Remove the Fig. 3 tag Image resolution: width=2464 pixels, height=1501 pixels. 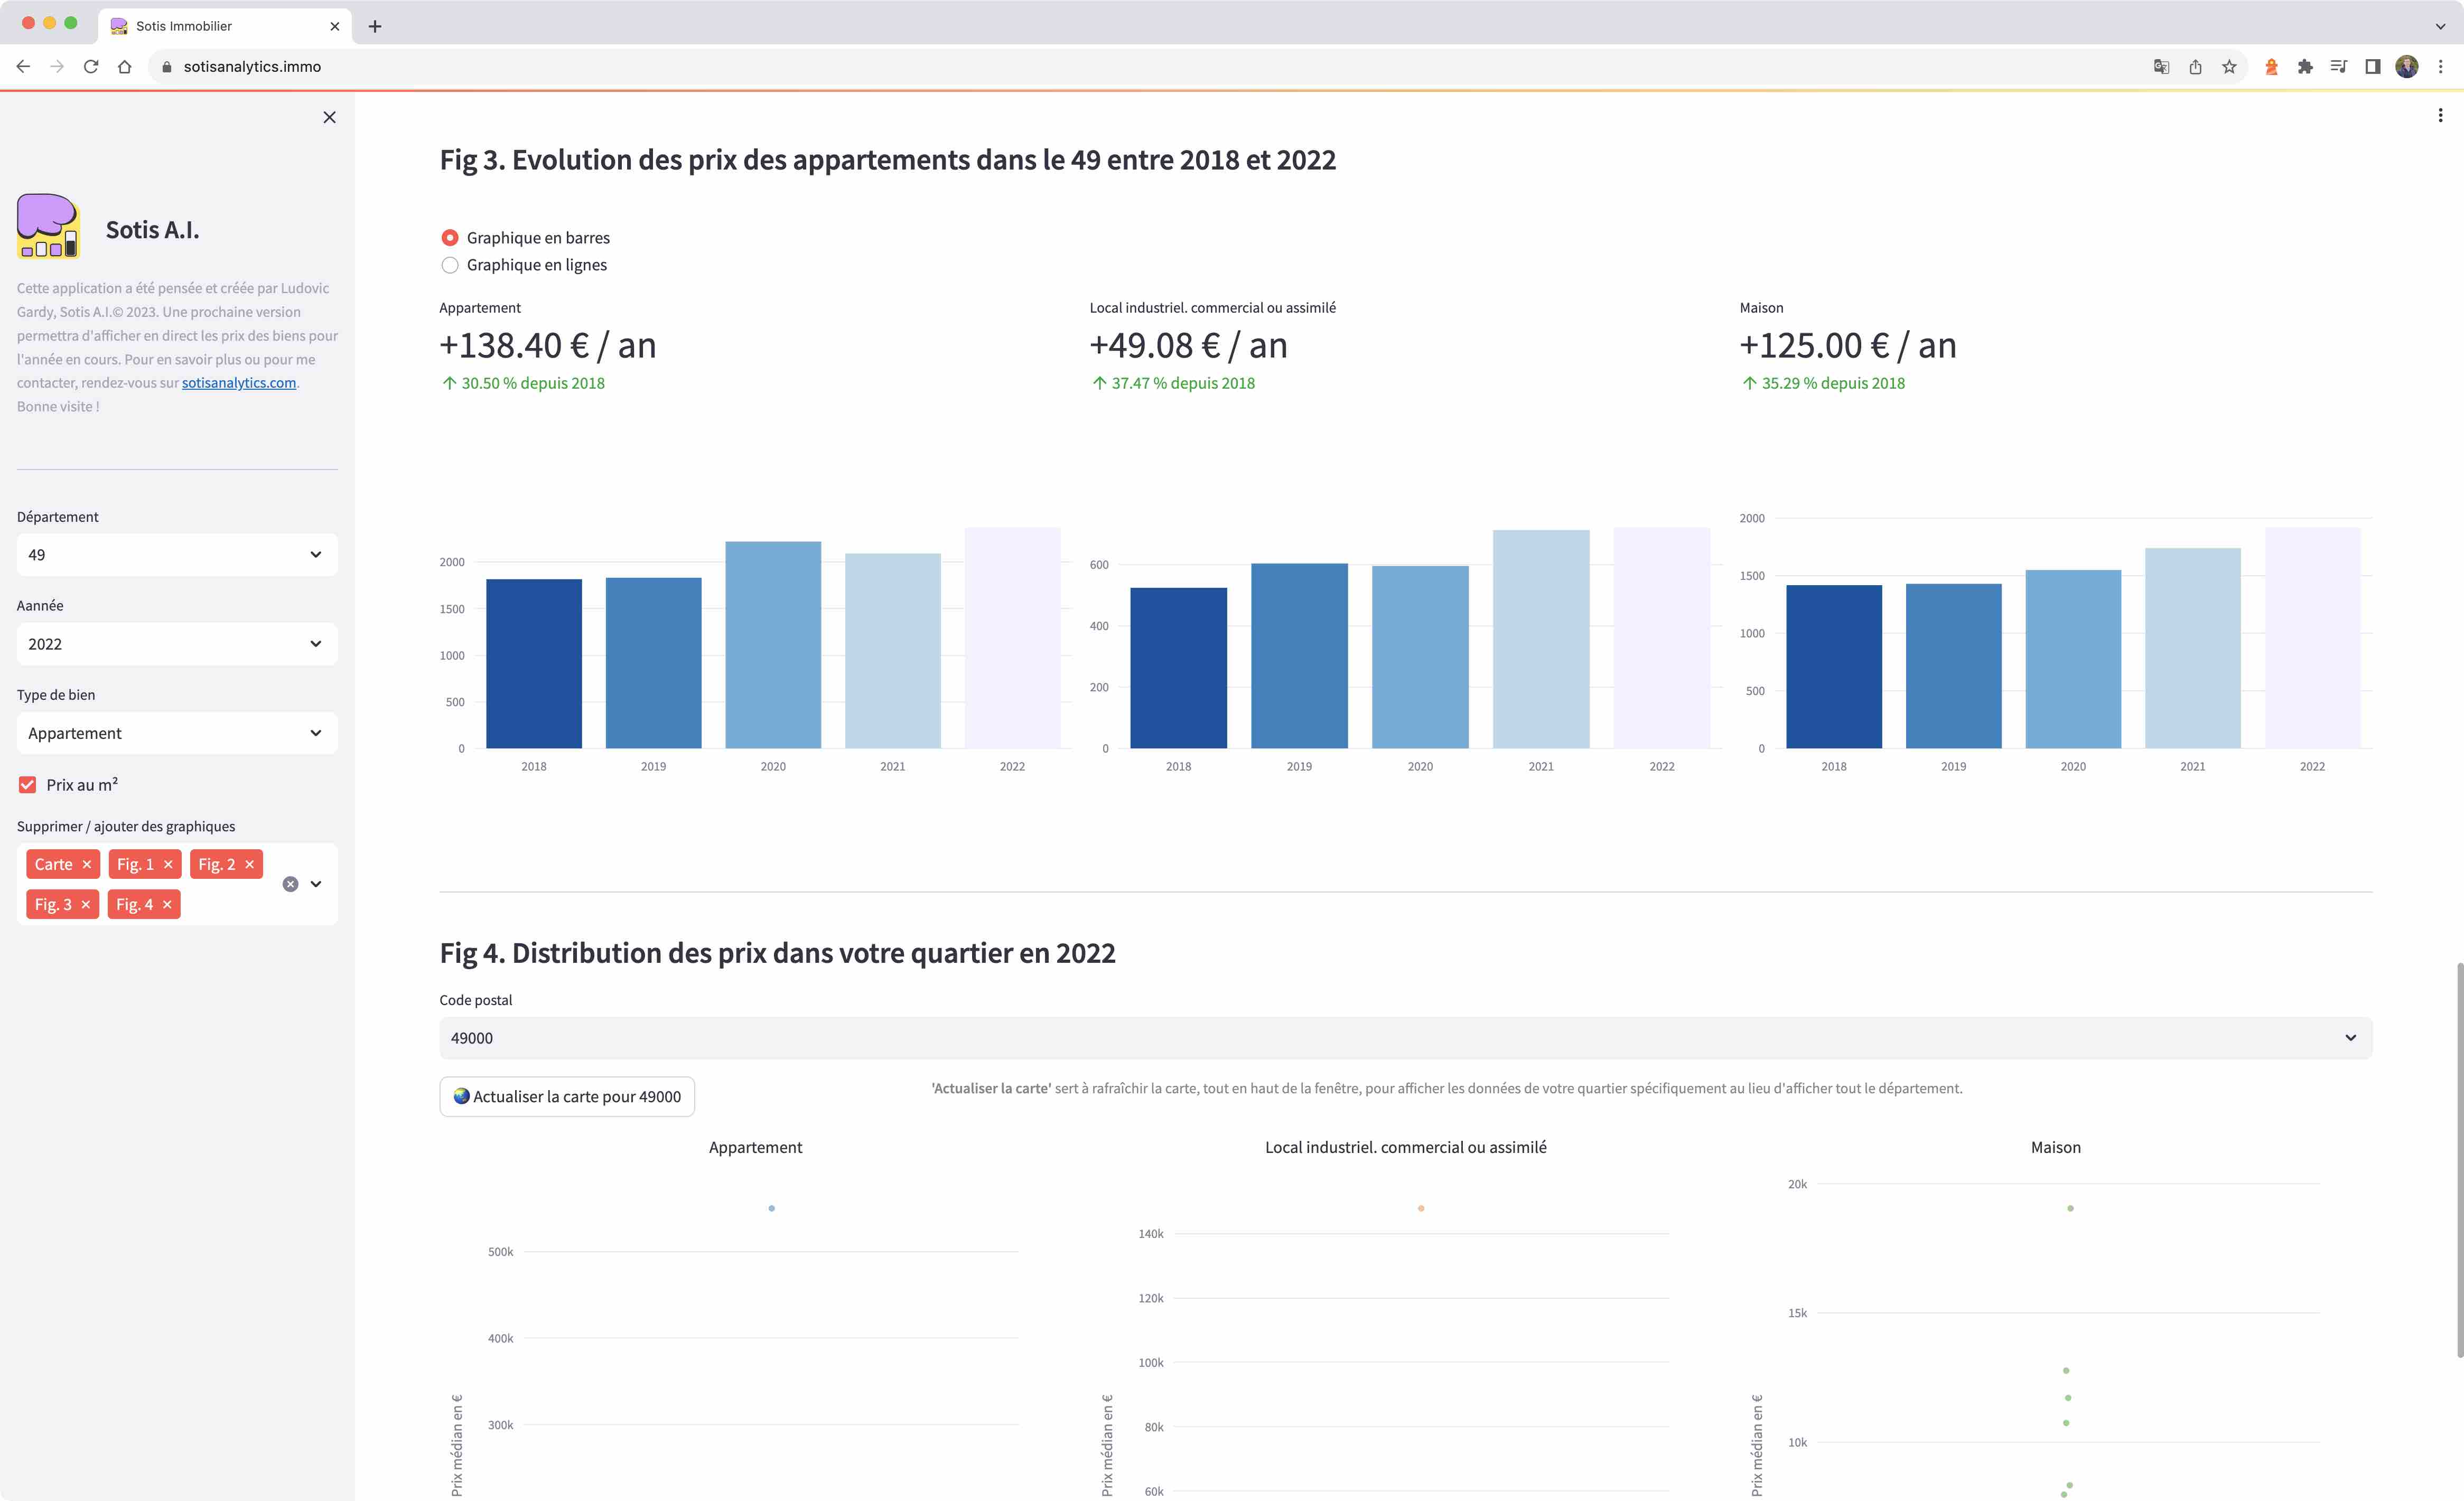tap(86, 904)
